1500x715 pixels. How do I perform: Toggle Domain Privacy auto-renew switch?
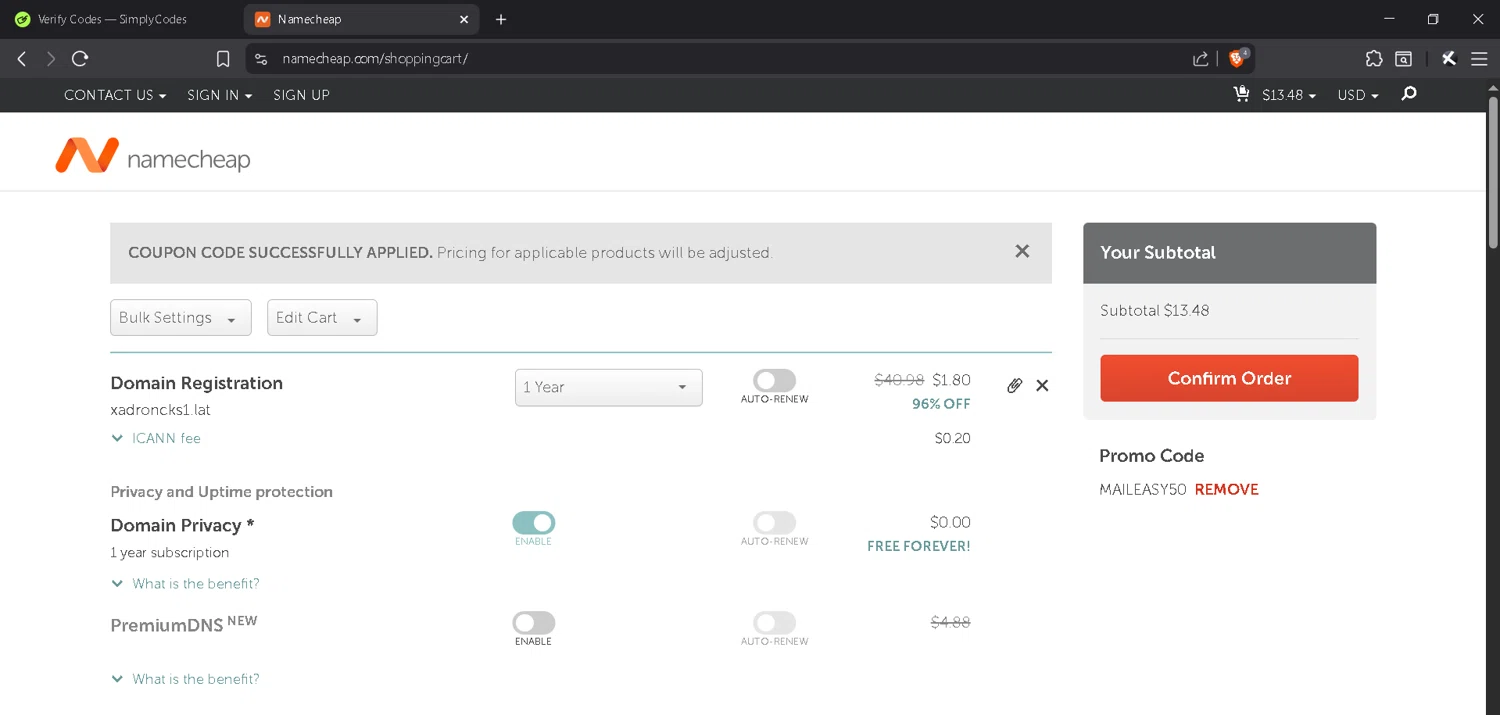tap(774, 523)
